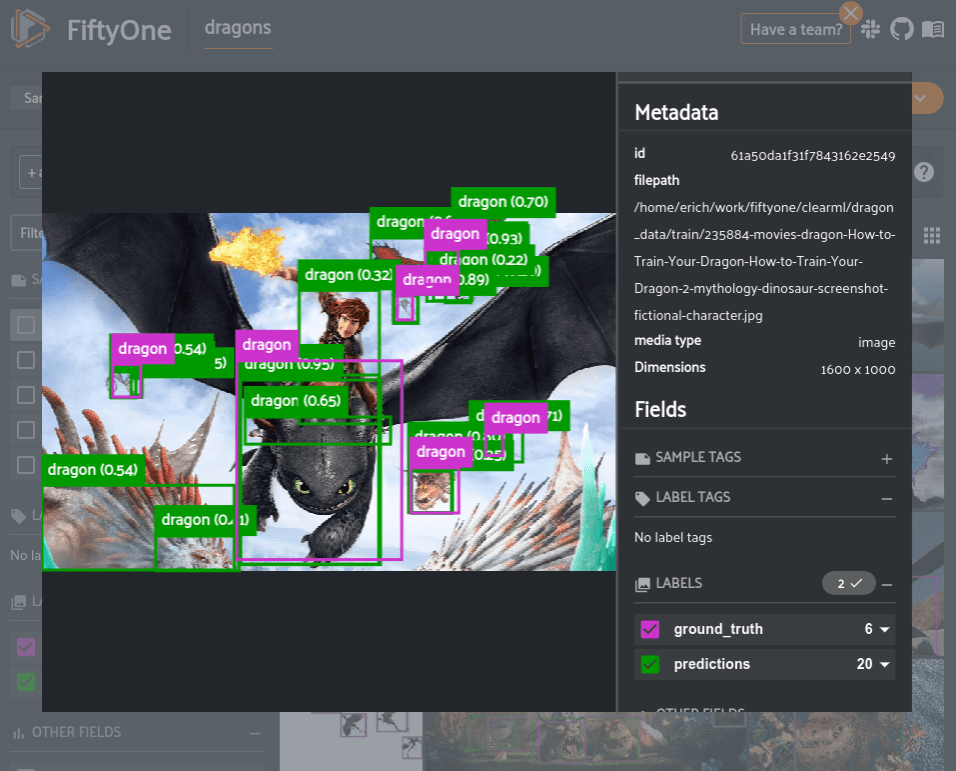Collapse the LABELS section

pyautogui.click(x=887, y=584)
